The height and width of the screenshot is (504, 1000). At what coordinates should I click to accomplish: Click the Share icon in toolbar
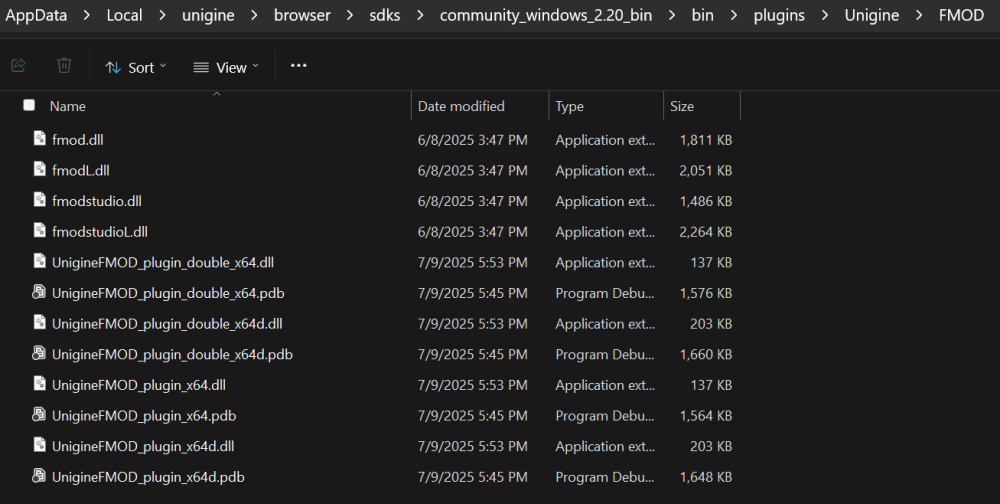(18, 66)
